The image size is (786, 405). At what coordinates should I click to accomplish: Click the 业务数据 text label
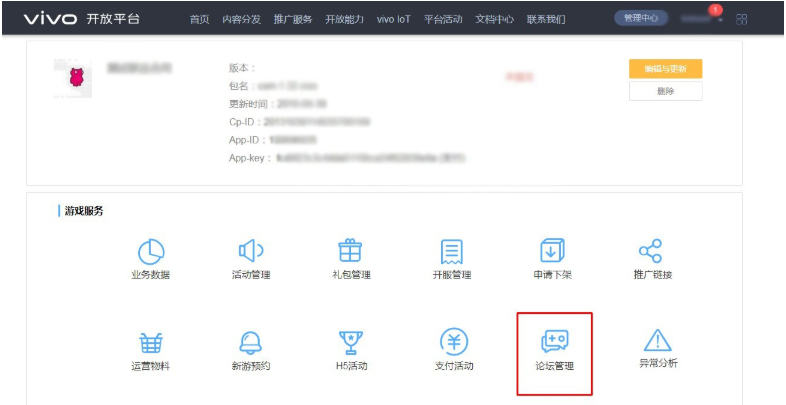(150, 275)
